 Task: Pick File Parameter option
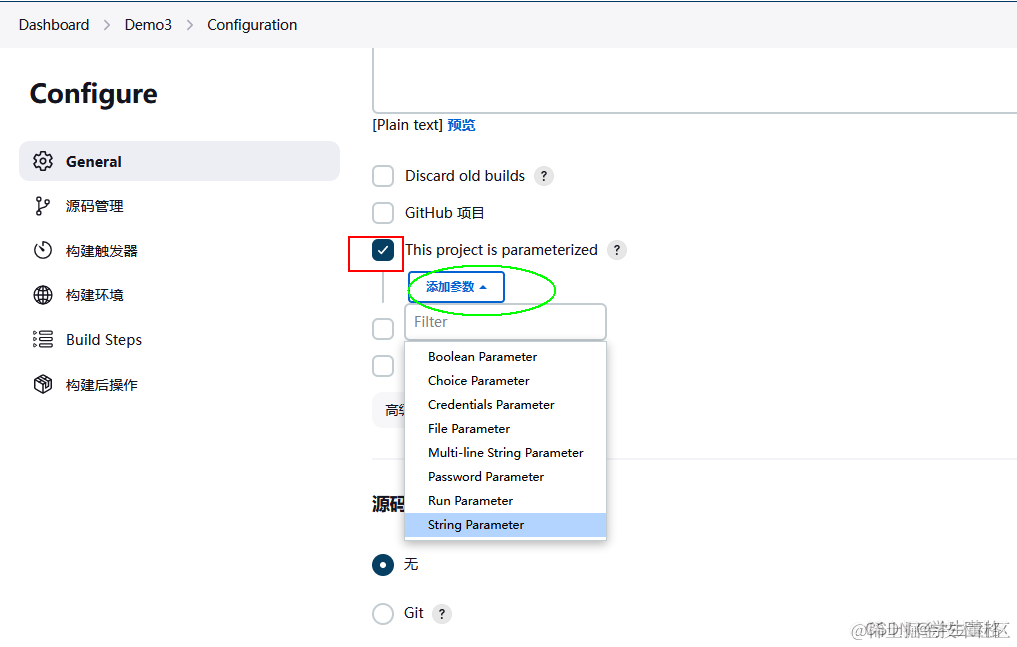pos(505,429)
